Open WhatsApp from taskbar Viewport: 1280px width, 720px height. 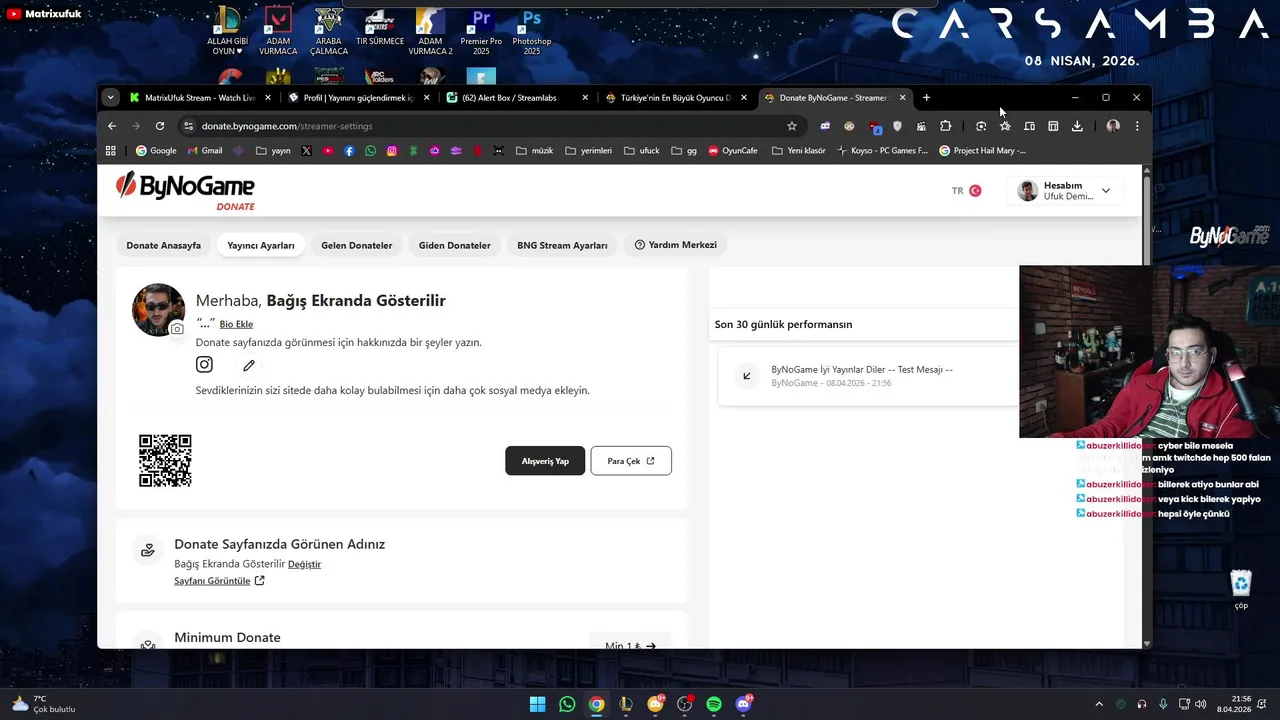[x=567, y=704]
